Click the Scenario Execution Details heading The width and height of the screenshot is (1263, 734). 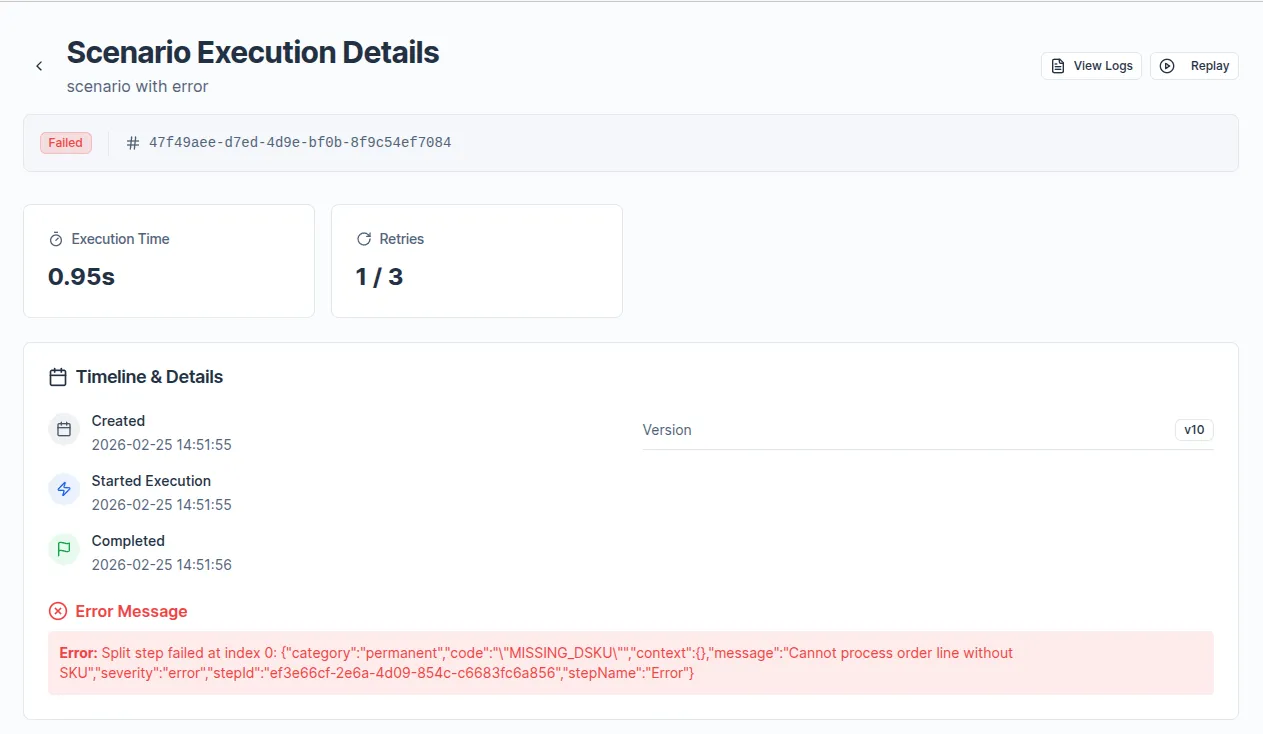pos(253,52)
